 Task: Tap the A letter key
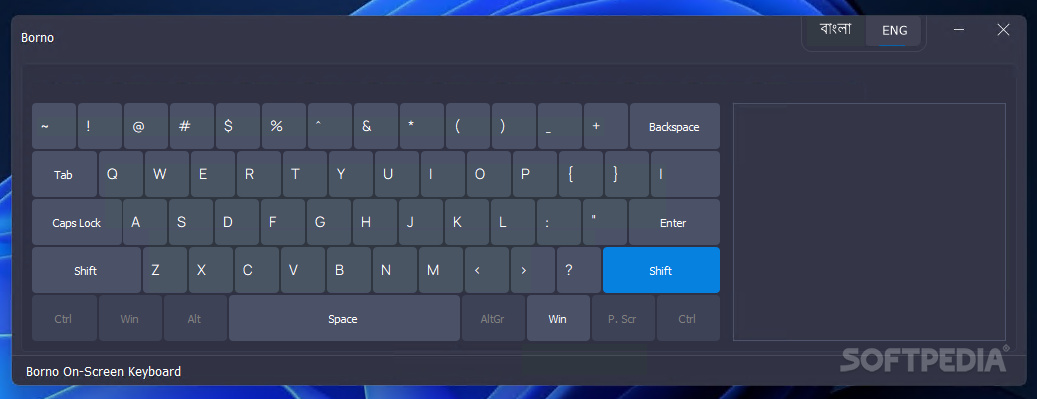coord(145,222)
